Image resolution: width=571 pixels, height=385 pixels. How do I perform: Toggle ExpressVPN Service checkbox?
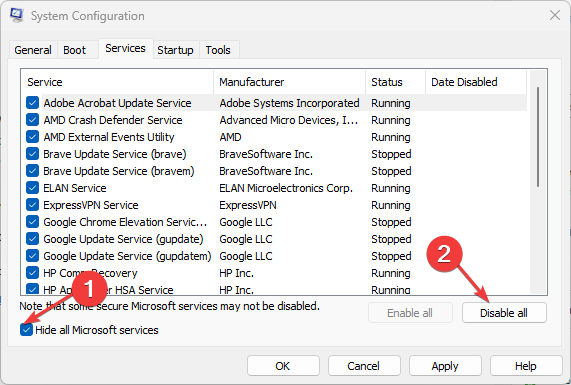[32, 205]
